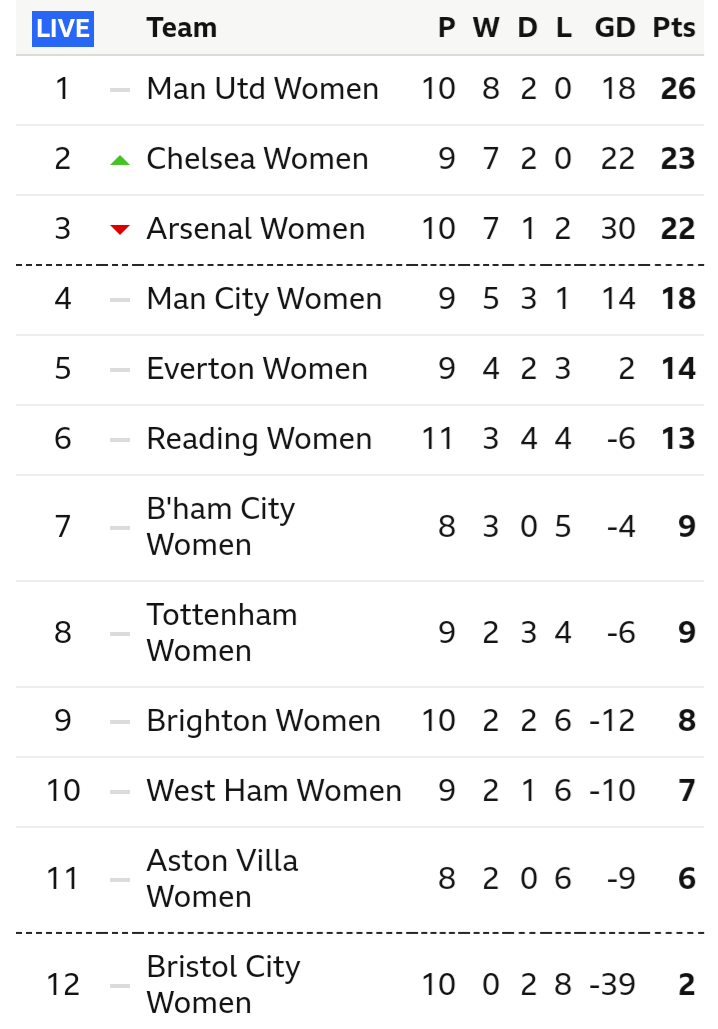The width and height of the screenshot is (718, 1029).
Task: Select Tottenham Women in the table
Action: [221, 633]
